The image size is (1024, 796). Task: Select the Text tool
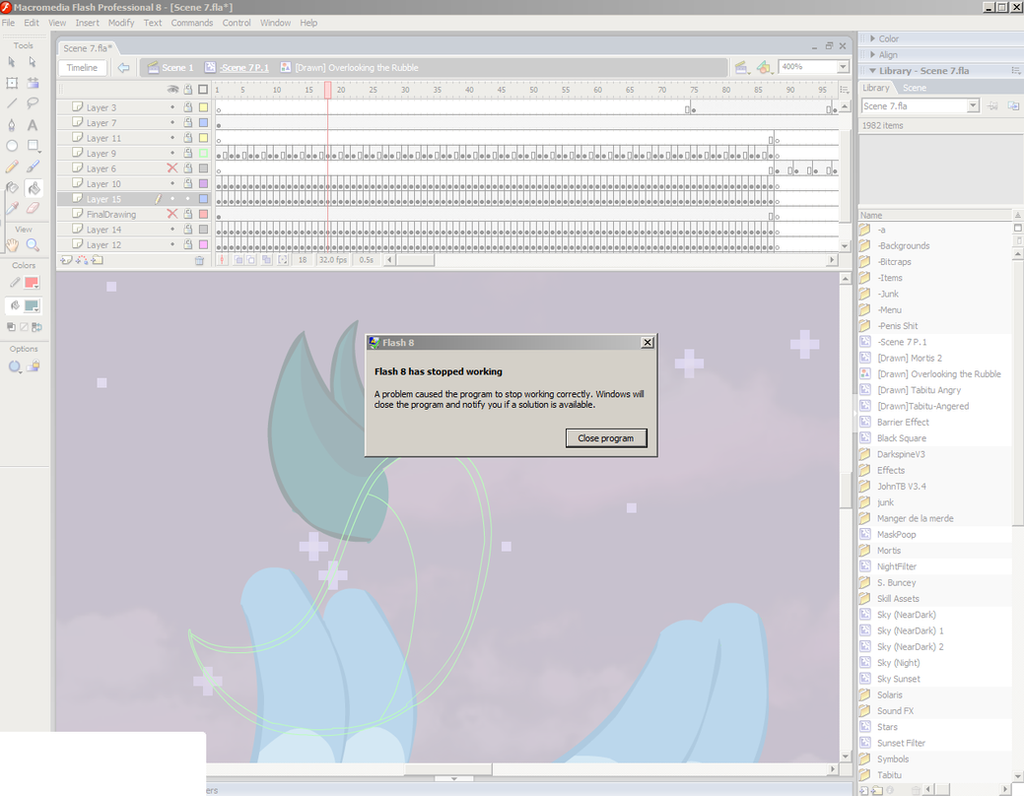(33, 125)
